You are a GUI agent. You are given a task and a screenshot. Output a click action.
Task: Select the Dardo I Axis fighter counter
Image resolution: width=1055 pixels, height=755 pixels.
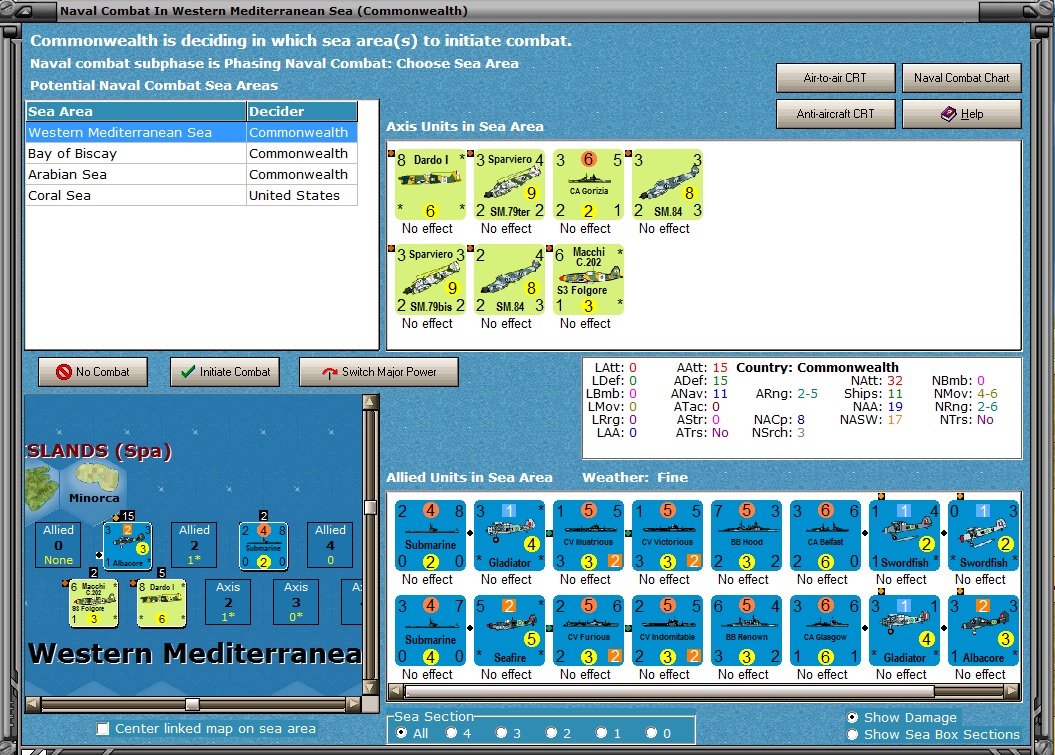click(430, 184)
